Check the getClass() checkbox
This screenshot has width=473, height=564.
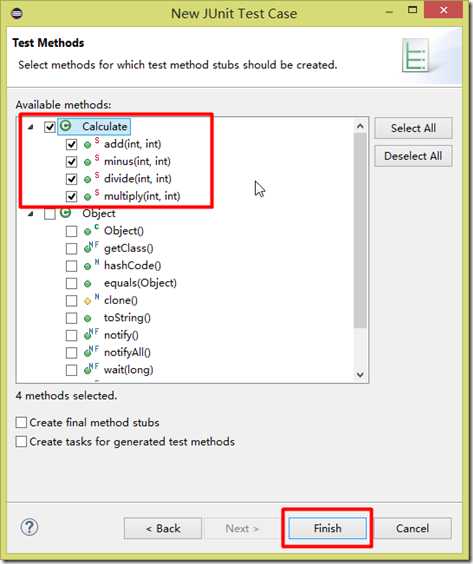click(71, 249)
